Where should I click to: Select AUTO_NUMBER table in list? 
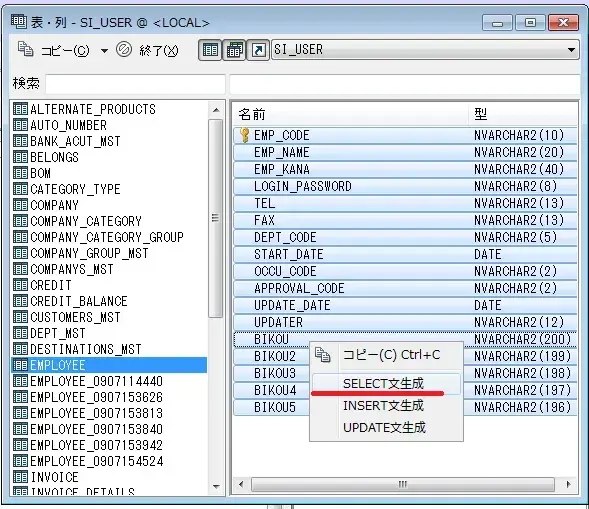point(68,125)
